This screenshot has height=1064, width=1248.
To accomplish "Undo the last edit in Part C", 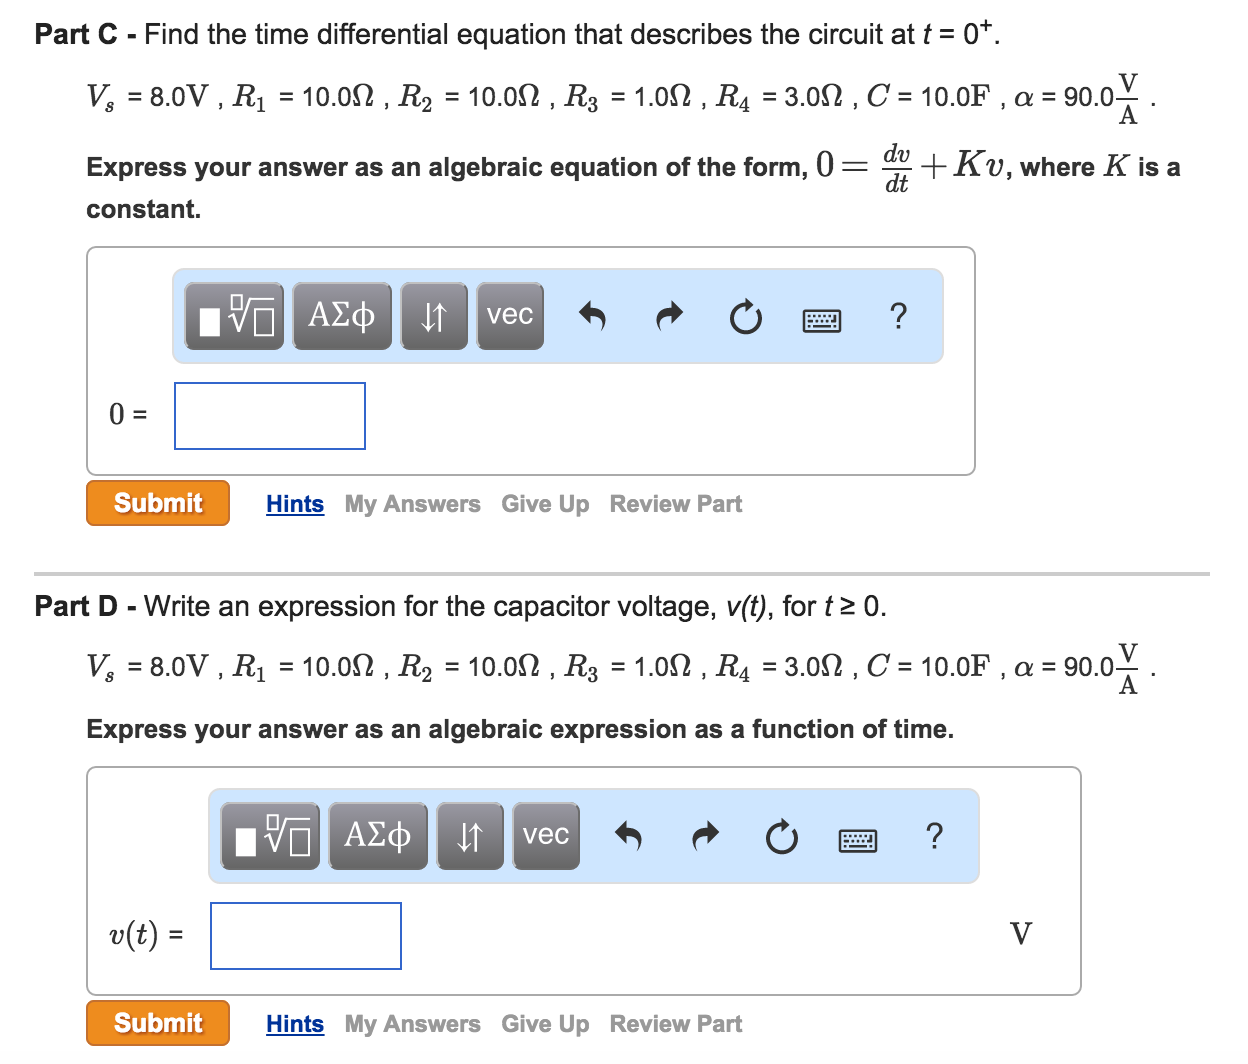I will 593,316.
